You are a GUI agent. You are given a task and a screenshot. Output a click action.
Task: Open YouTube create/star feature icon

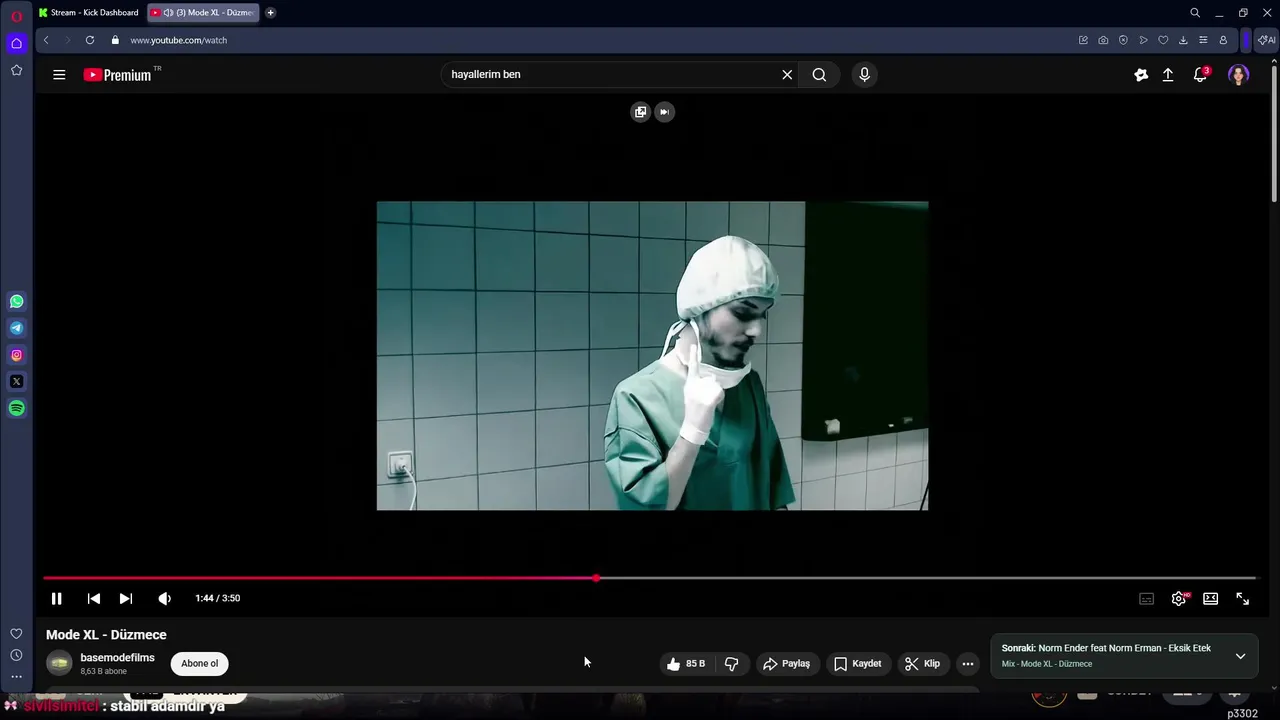point(1141,74)
